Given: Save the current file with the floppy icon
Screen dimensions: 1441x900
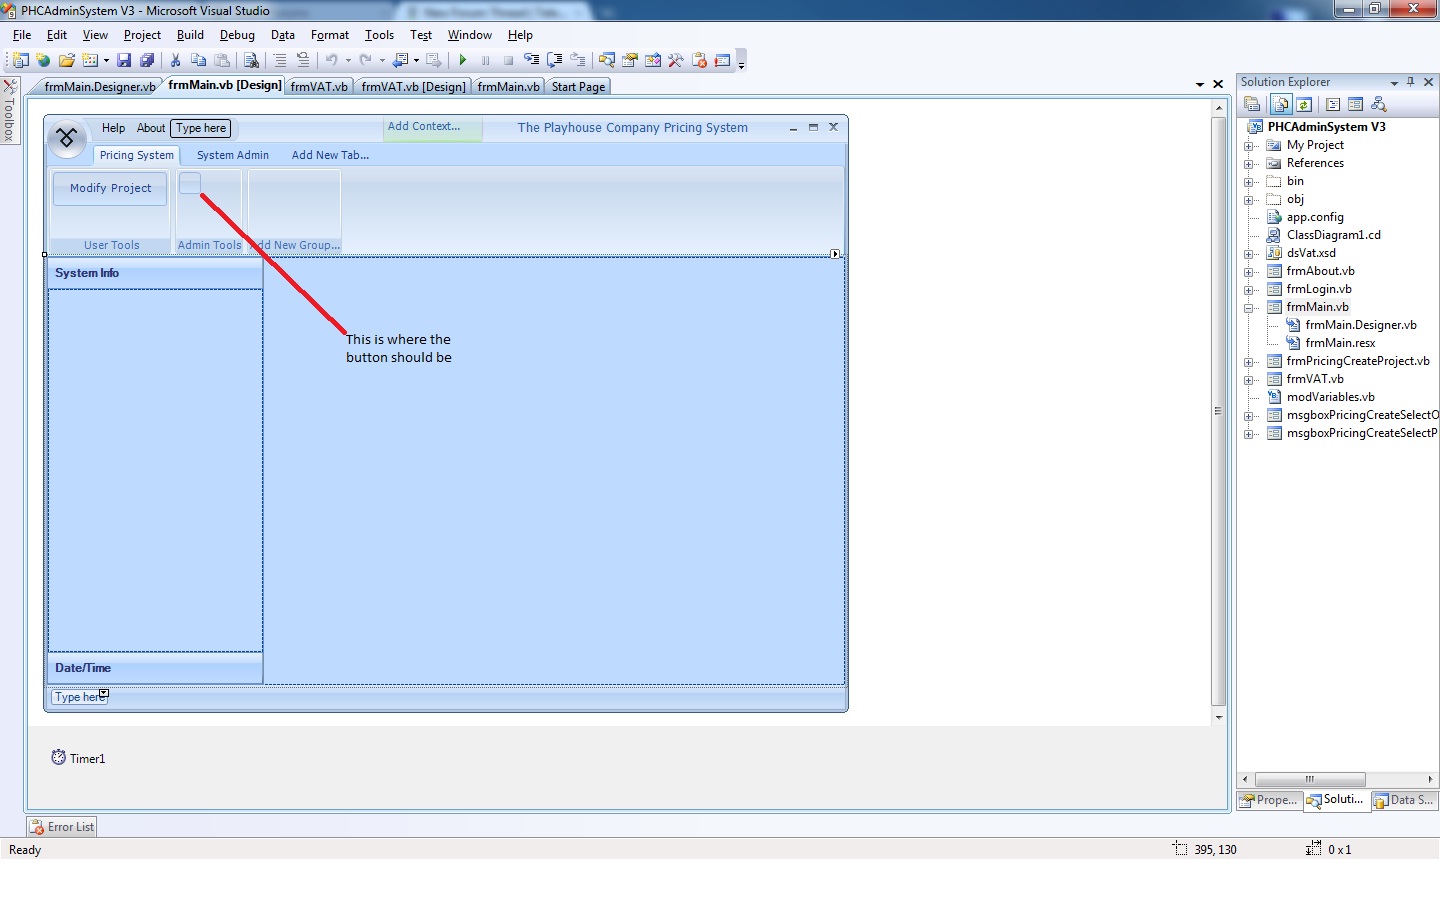Looking at the screenshot, I should [124, 60].
